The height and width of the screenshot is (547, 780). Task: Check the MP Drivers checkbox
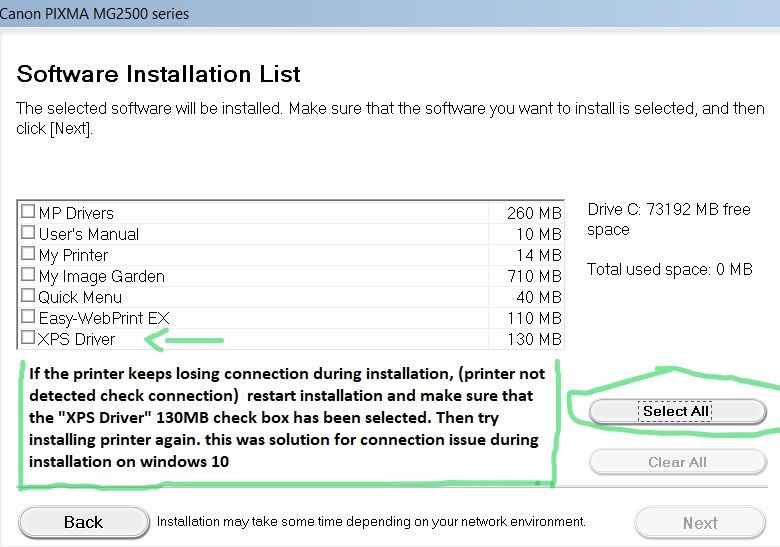tap(28, 212)
